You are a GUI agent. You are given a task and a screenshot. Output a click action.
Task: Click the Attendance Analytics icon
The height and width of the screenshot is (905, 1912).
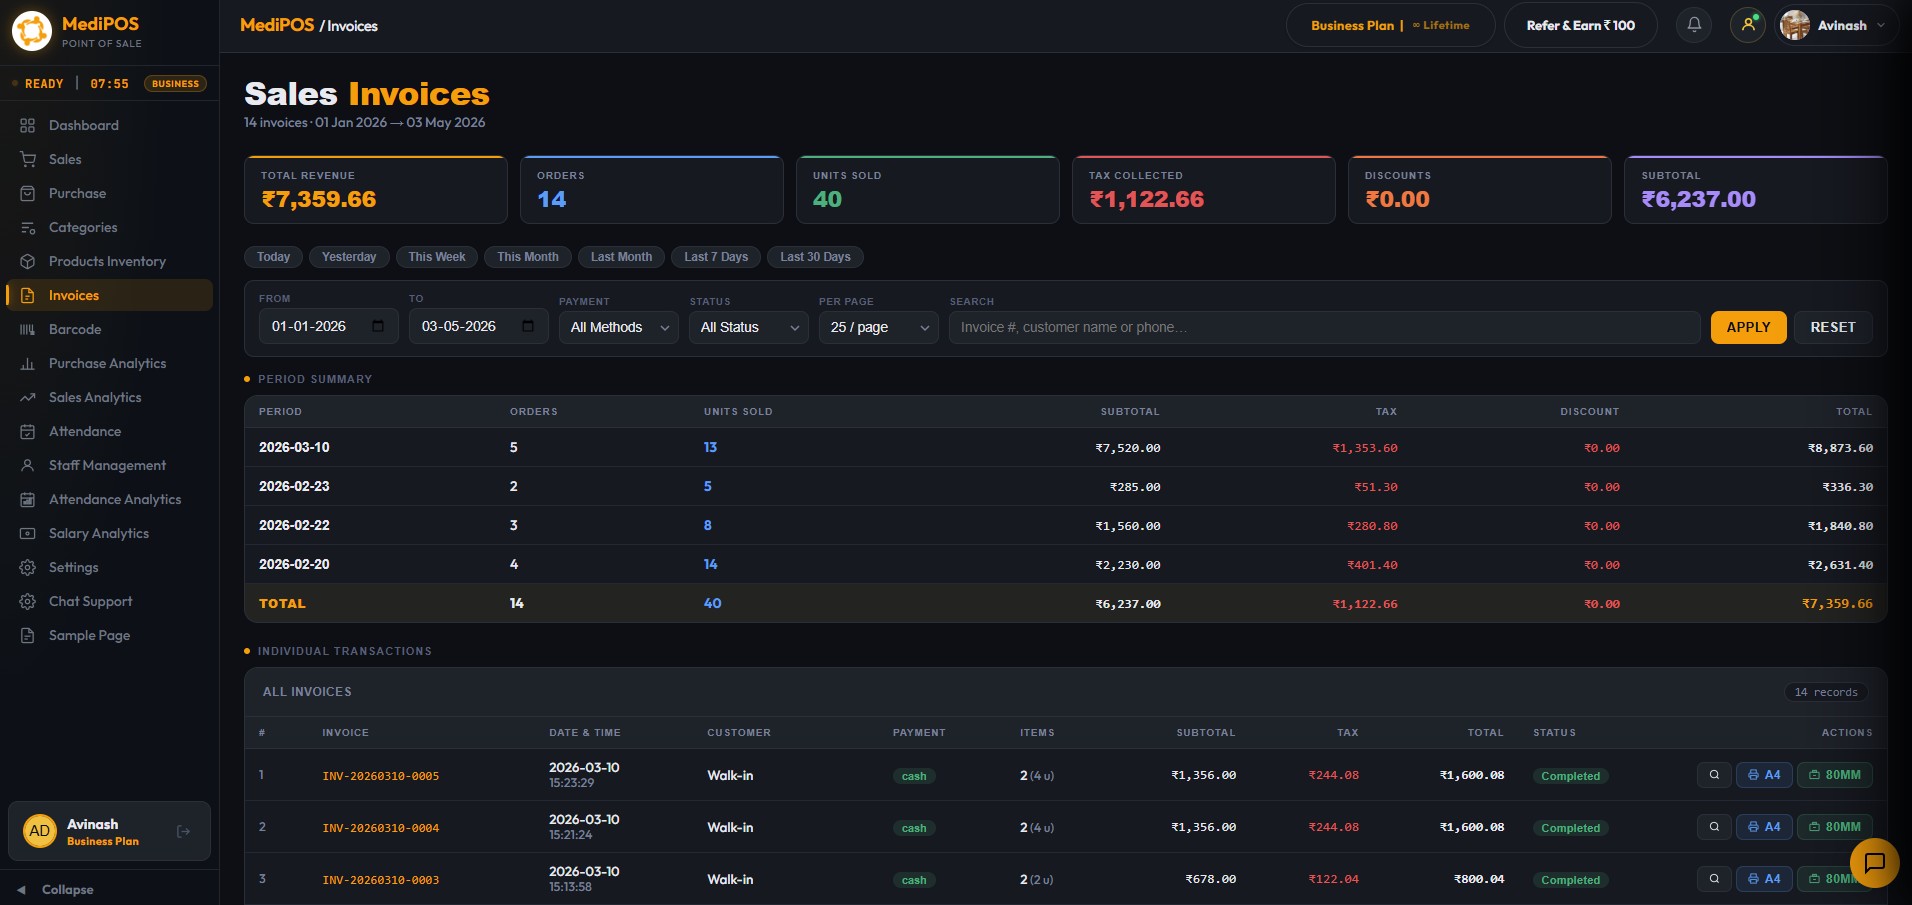point(28,499)
